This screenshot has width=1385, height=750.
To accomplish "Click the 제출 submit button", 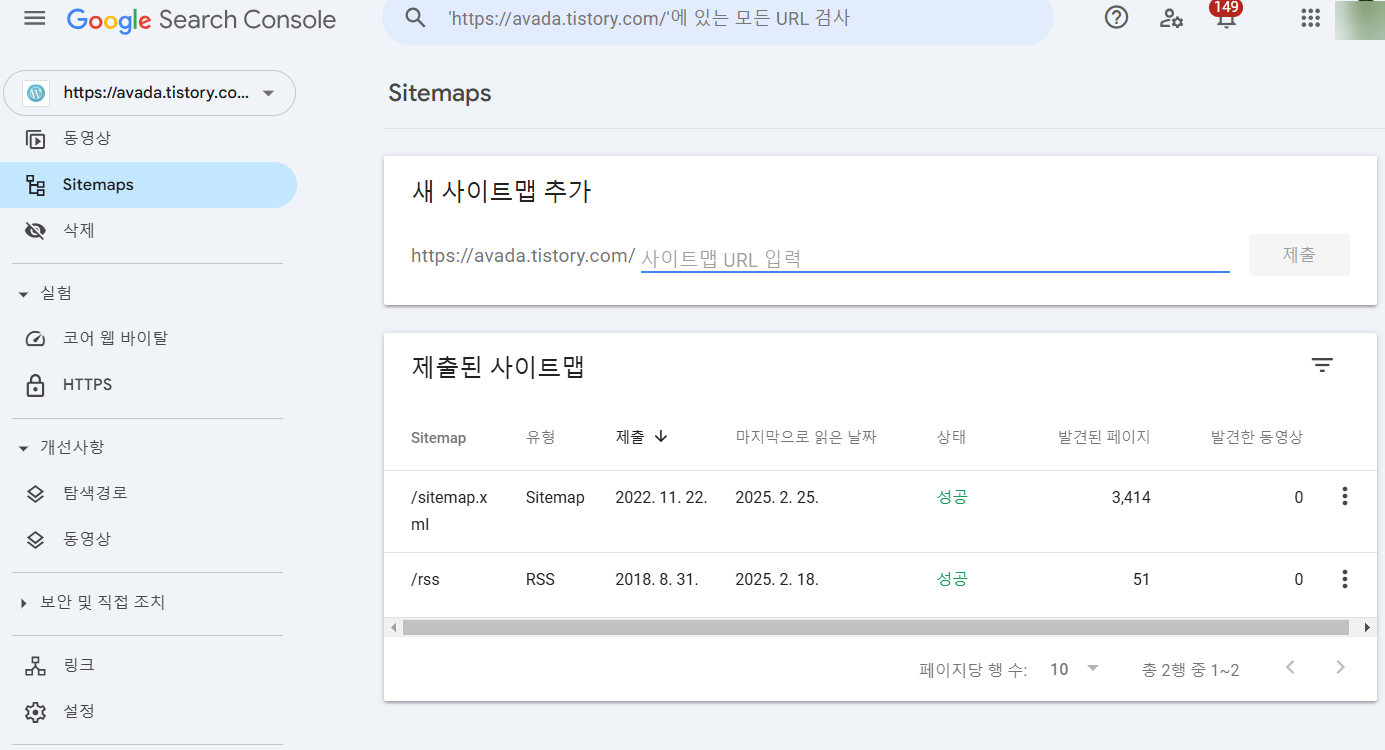I will [x=1299, y=255].
